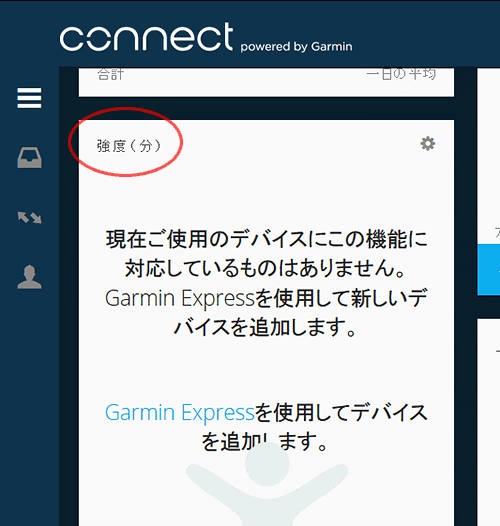Open the user profile icon
Screen dimensions: 500x526
click(30, 277)
